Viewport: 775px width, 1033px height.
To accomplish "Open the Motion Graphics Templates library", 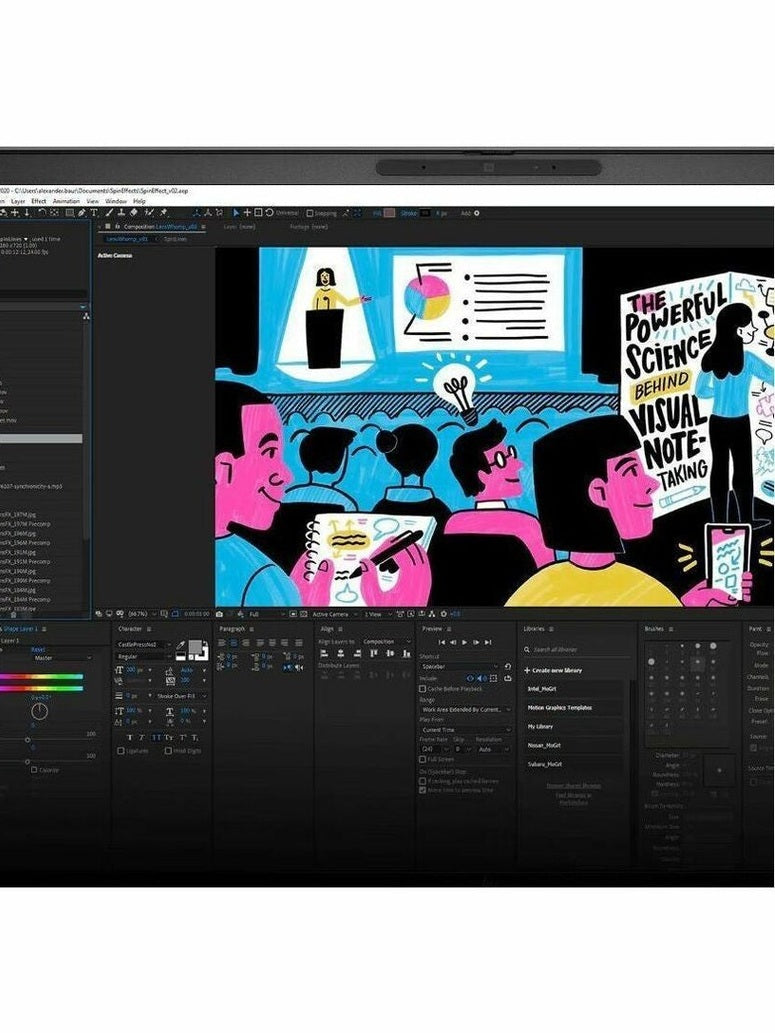I will click(x=560, y=708).
